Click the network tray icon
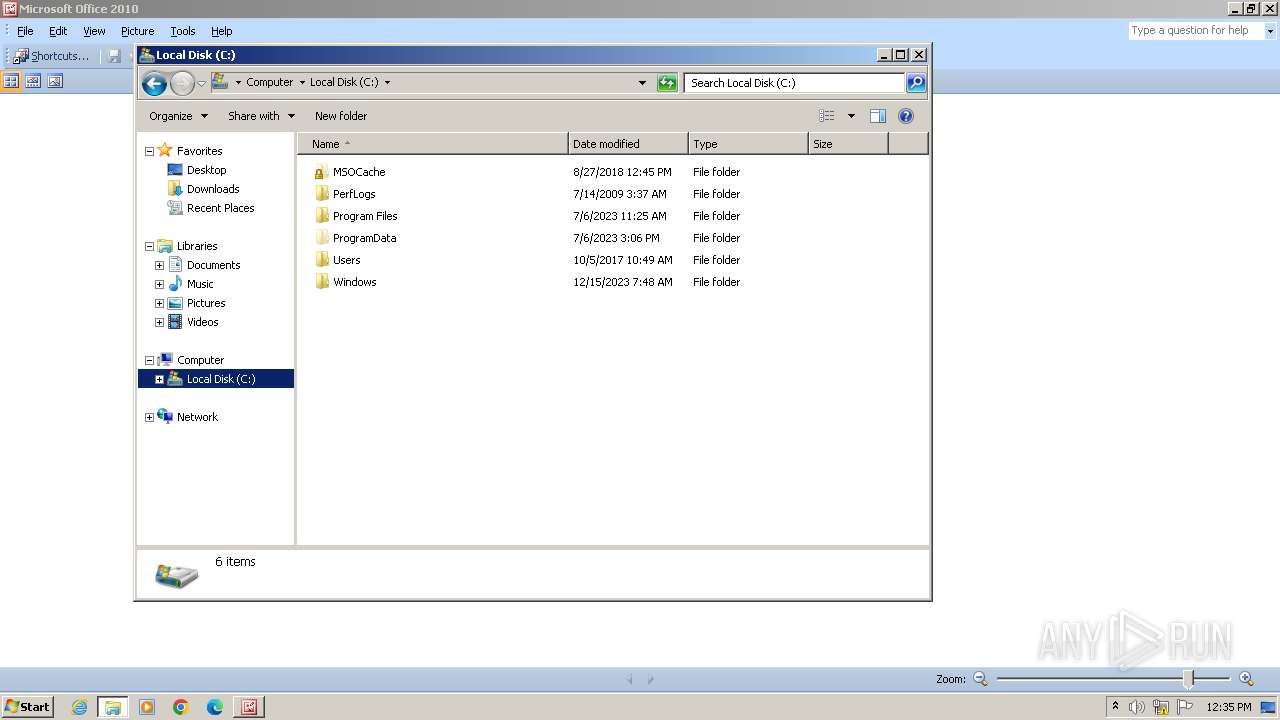This screenshot has width=1280, height=720. pyautogui.click(x=1161, y=707)
